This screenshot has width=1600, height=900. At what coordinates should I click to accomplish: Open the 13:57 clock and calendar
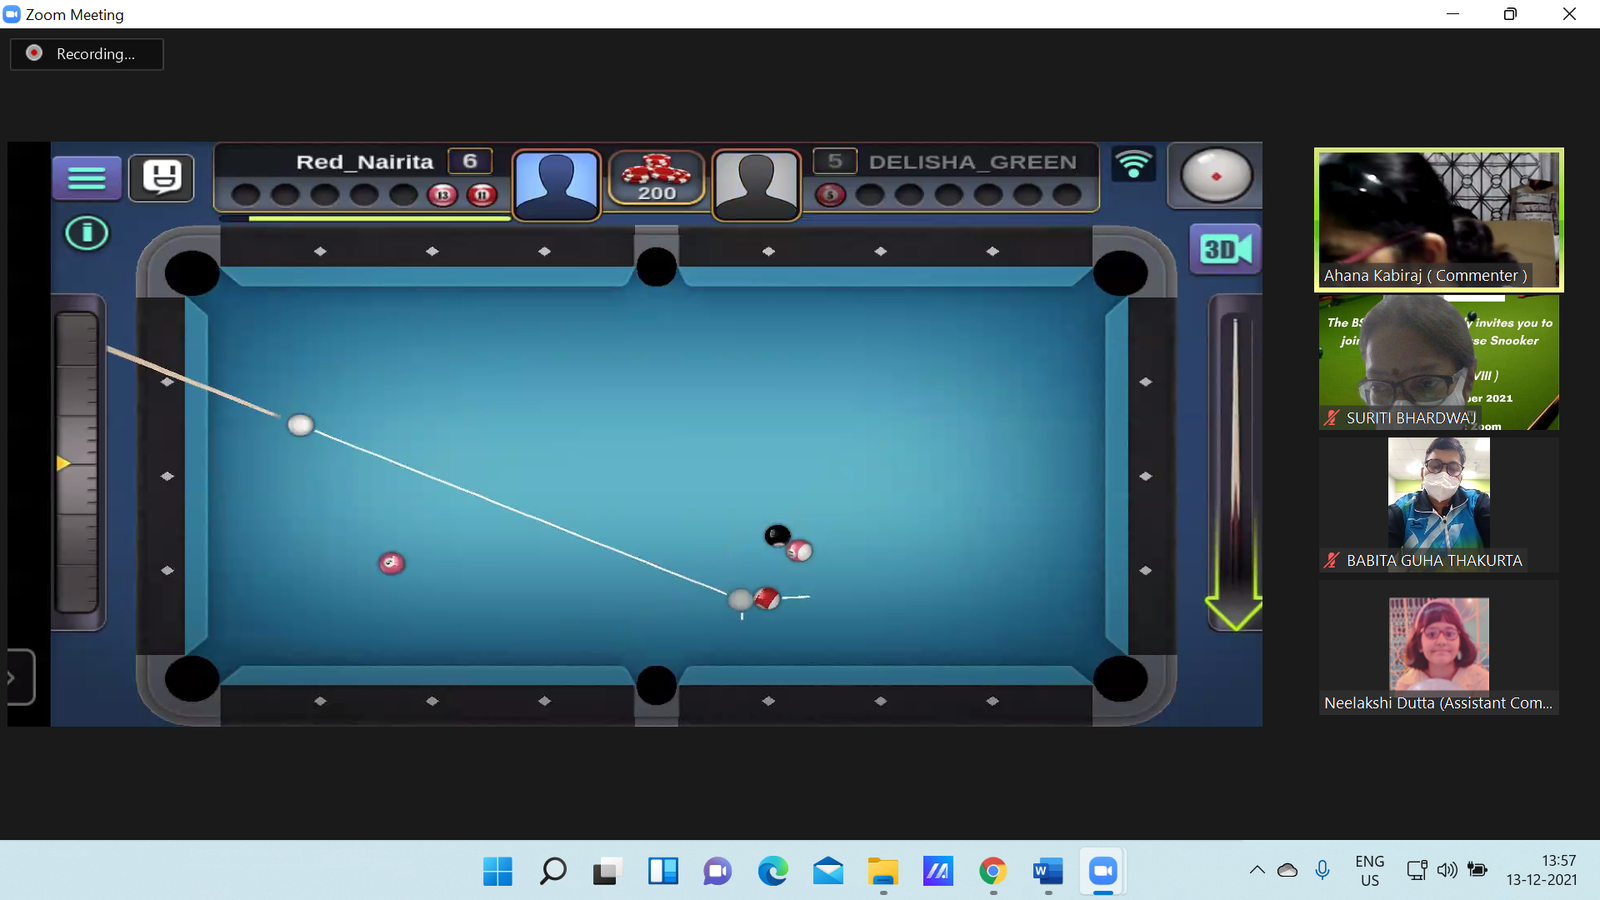point(1541,870)
